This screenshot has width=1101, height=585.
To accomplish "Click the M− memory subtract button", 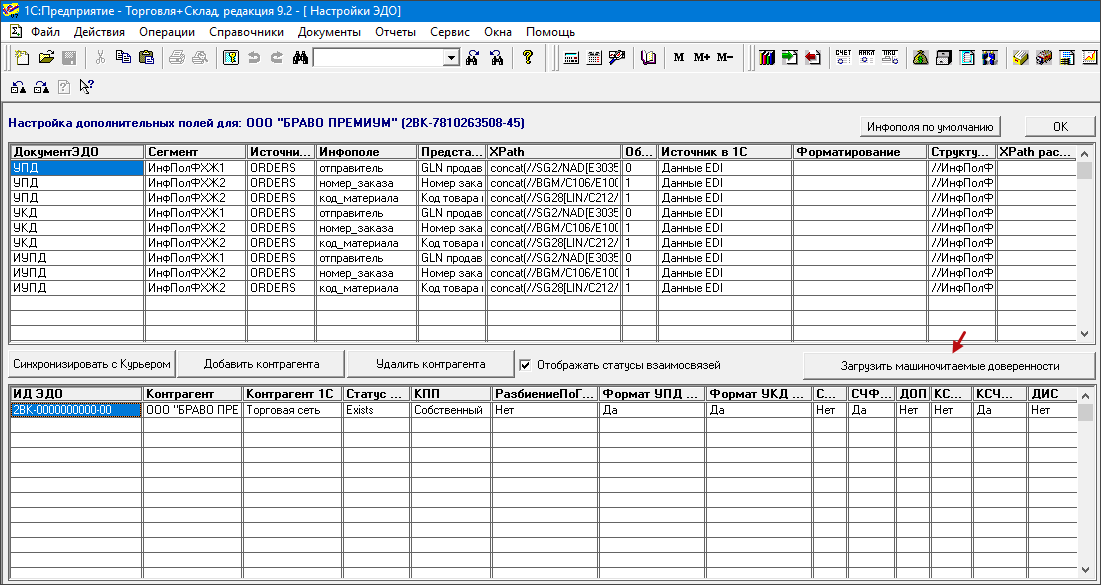I will point(725,58).
